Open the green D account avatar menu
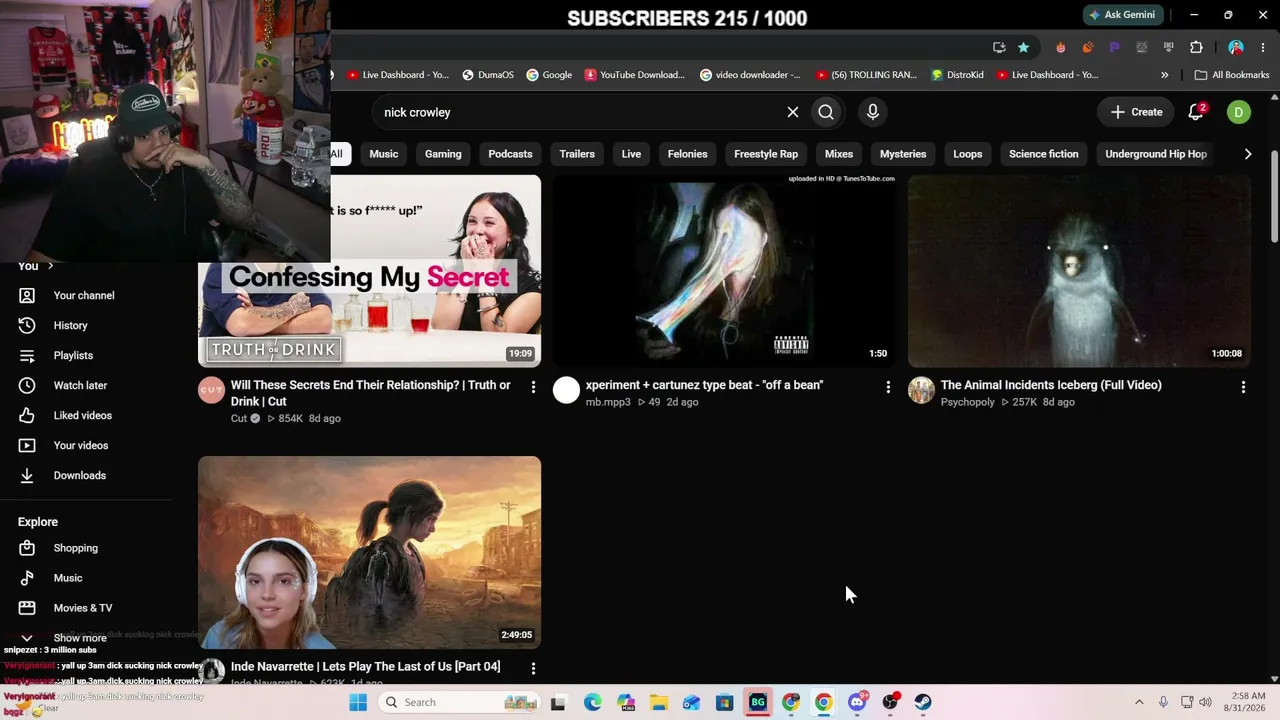Screen dimensions: 1280x720 click(x=1239, y=112)
